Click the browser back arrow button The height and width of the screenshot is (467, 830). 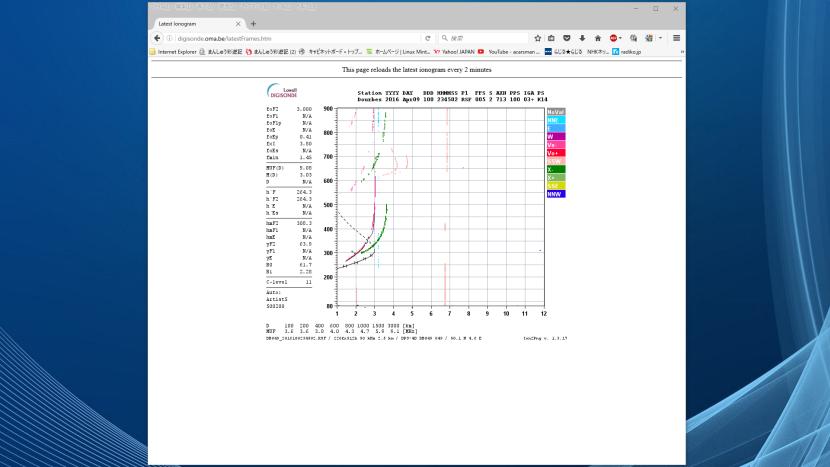coord(158,38)
